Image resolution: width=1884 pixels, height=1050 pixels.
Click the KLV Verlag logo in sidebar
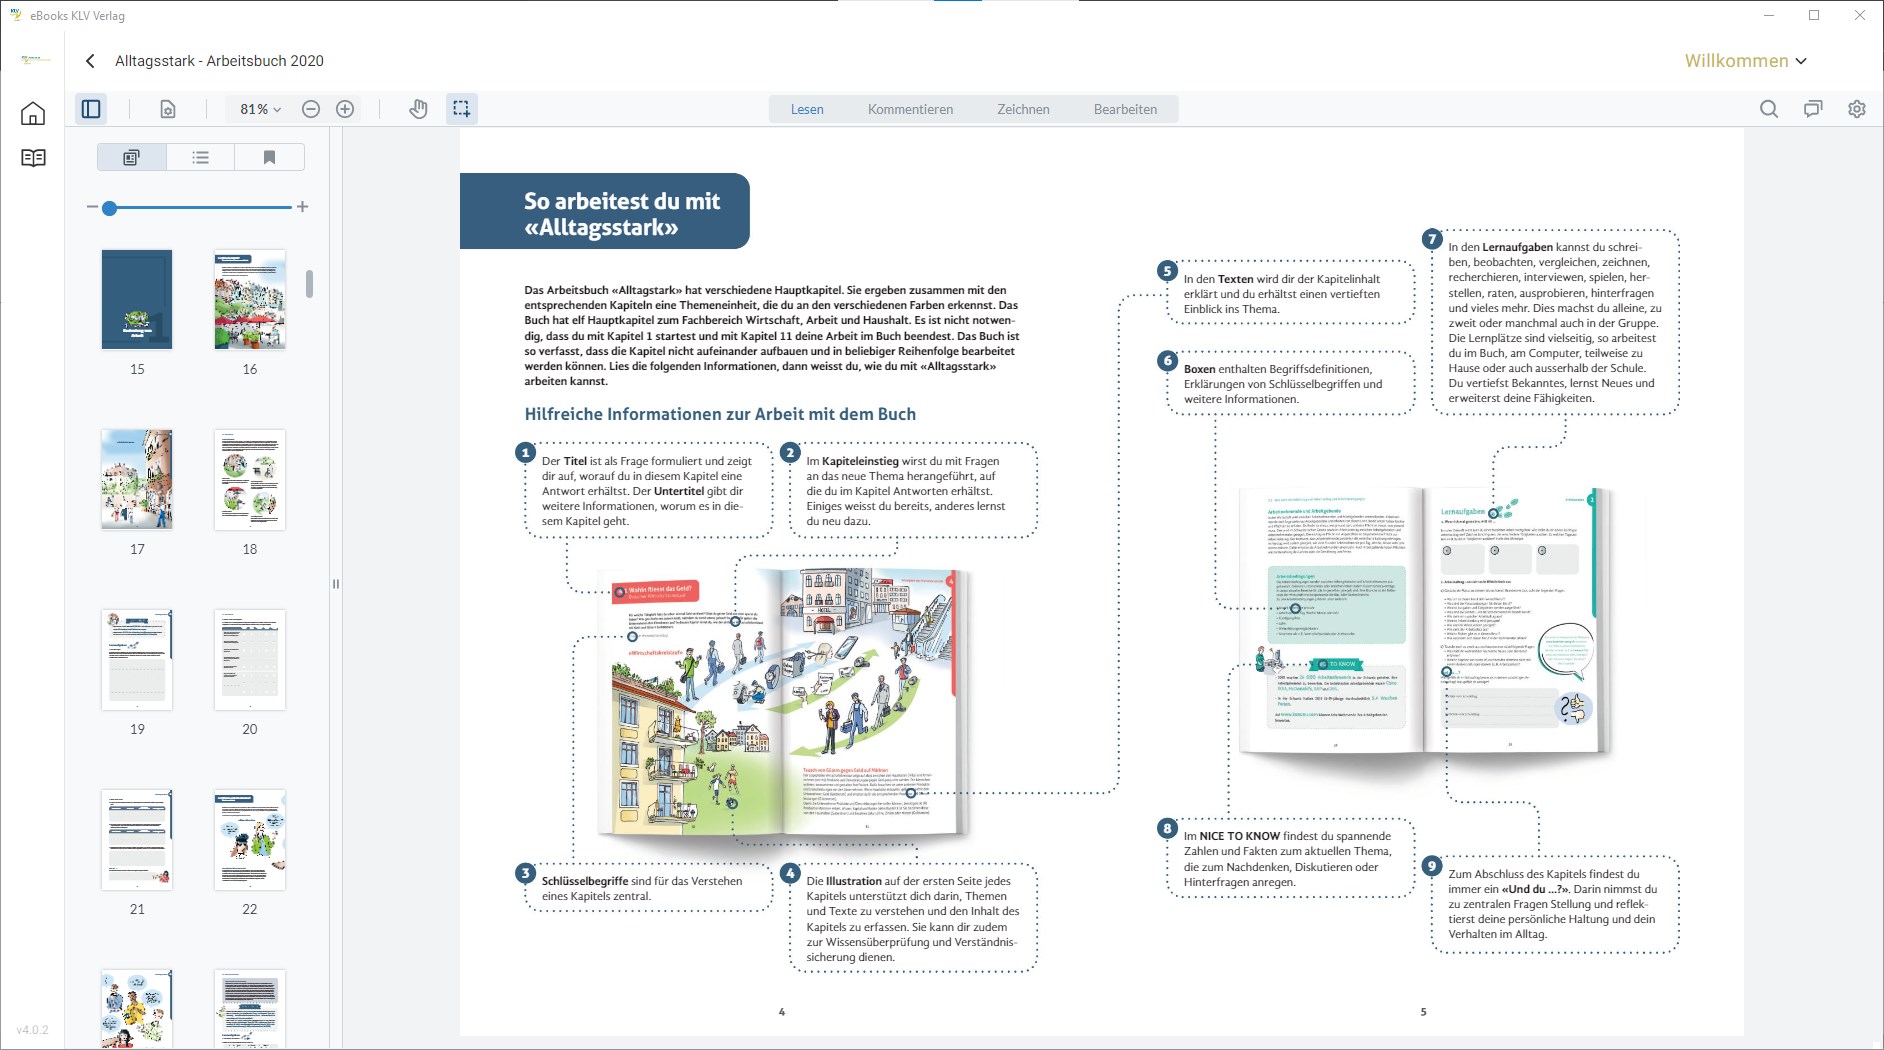point(35,60)
